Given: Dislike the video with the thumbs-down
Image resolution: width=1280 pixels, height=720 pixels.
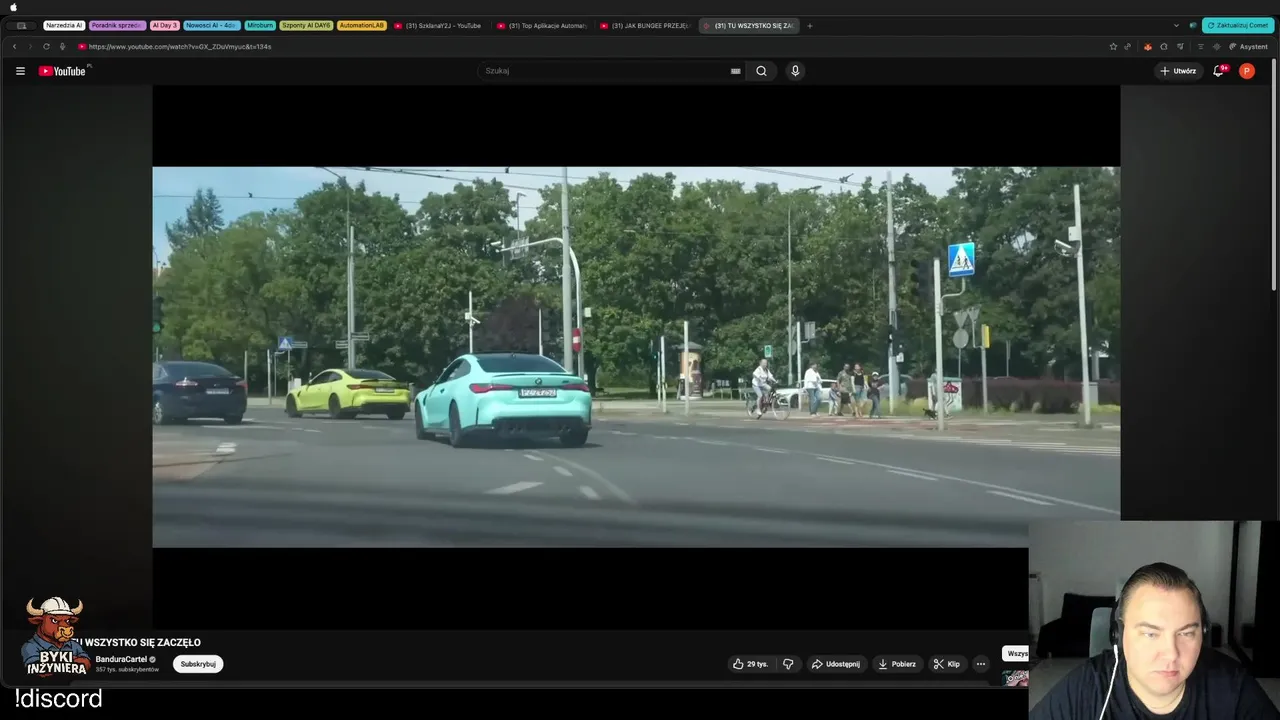Looking at the screenshot, I should 788,664.
